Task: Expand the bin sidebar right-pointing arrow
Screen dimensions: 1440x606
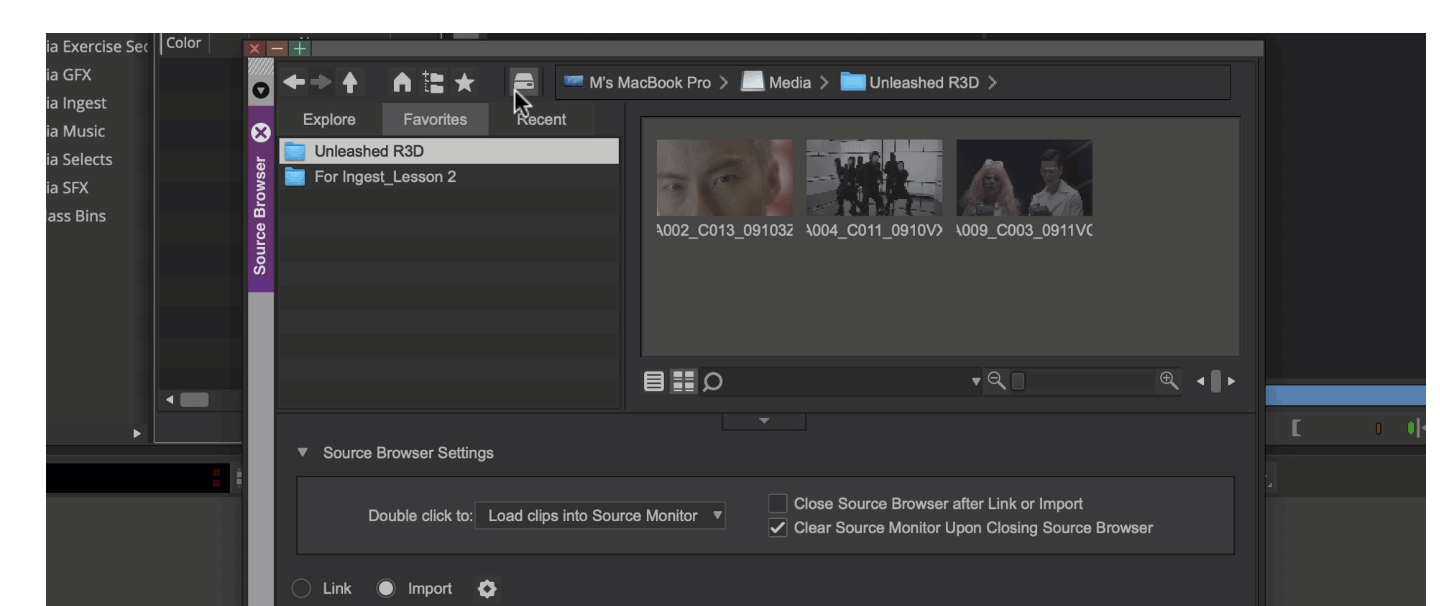Action: tap(138, 433)
